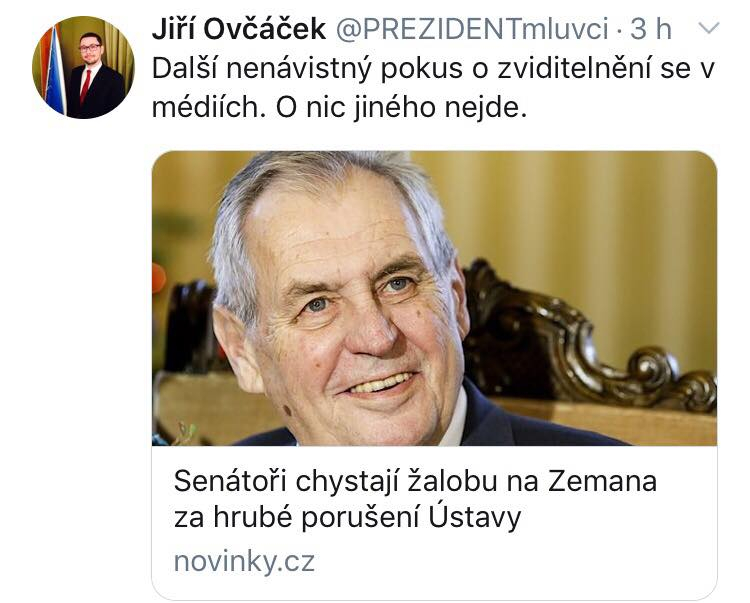This screenshot has height=603, width=750.
Task: Tap the word médiích in tweet text
Action: point(209,108)
